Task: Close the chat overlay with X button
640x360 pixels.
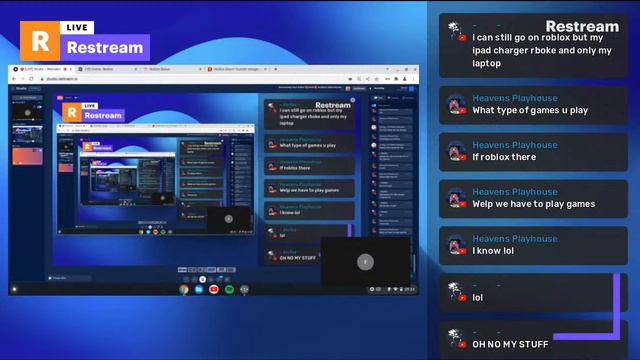Action: point(353,100)
